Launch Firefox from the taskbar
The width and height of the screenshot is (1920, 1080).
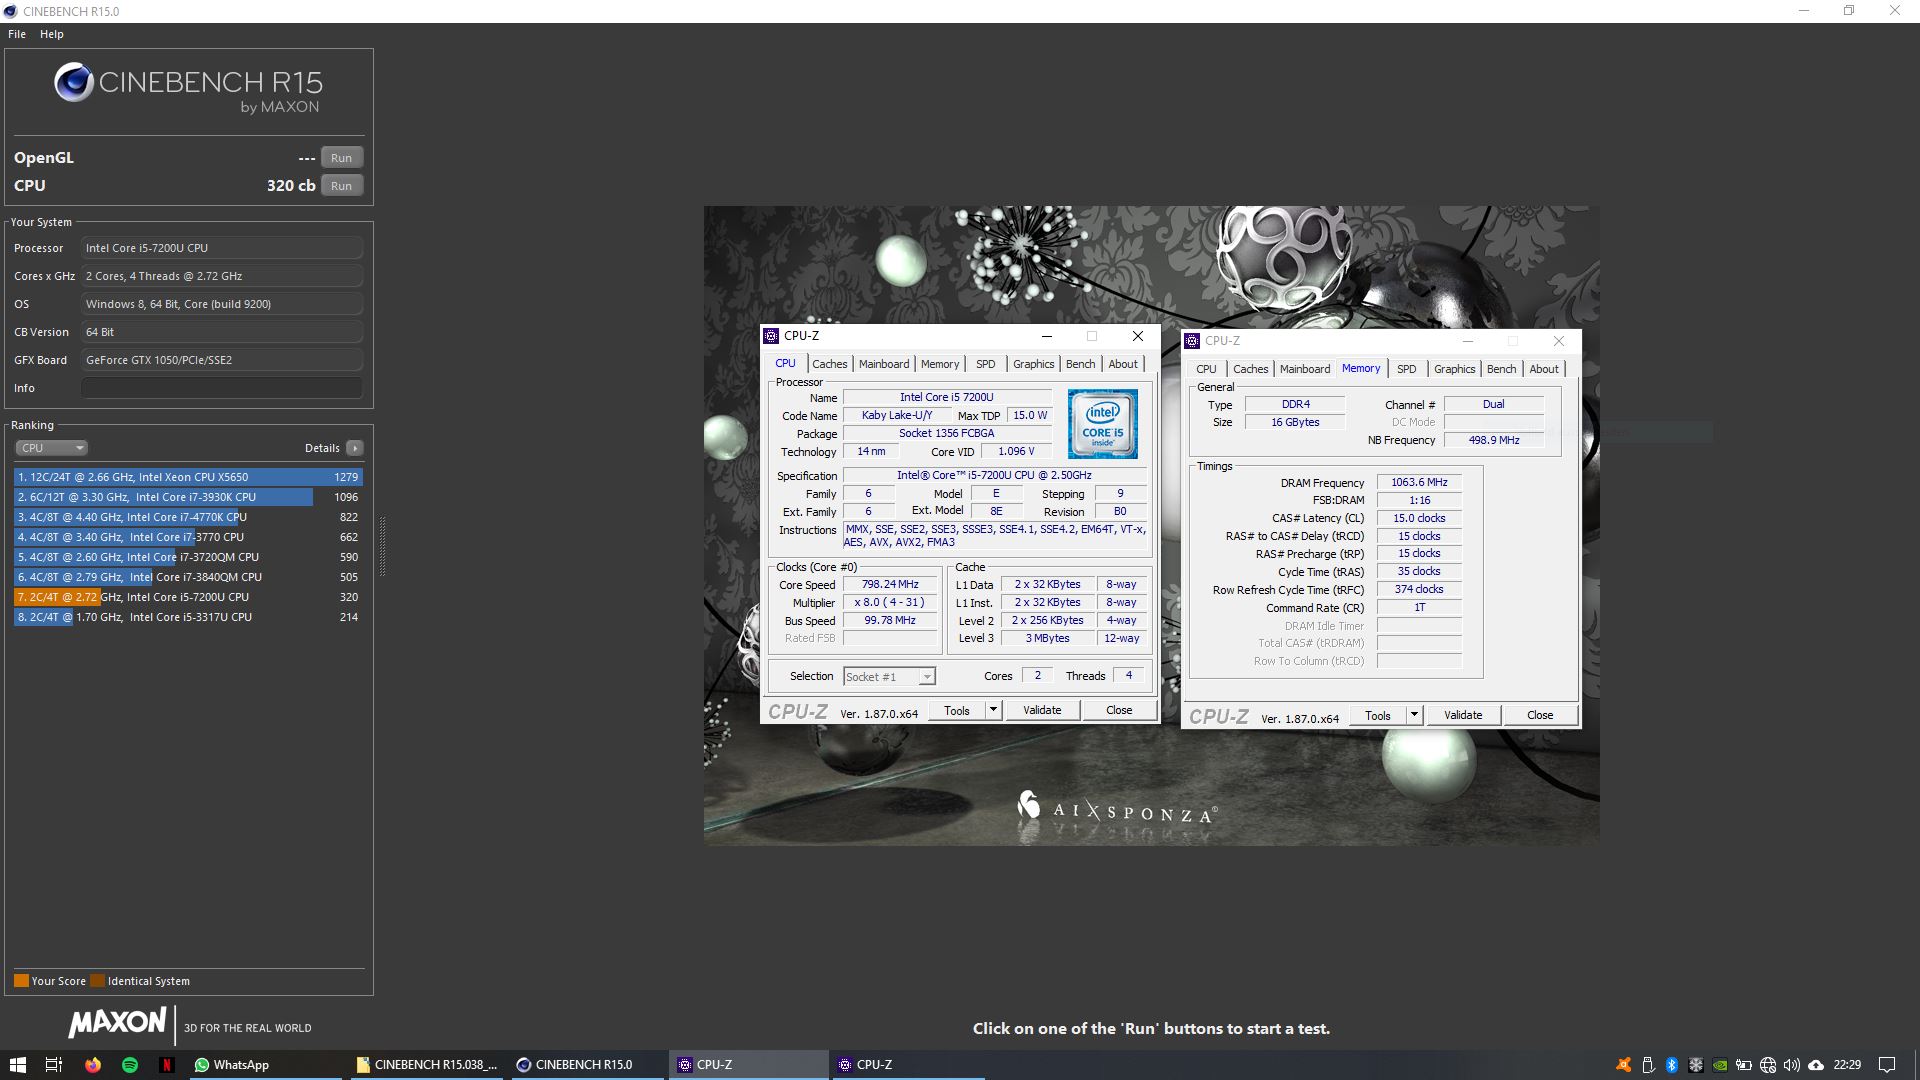click(x=93, y=1065)
